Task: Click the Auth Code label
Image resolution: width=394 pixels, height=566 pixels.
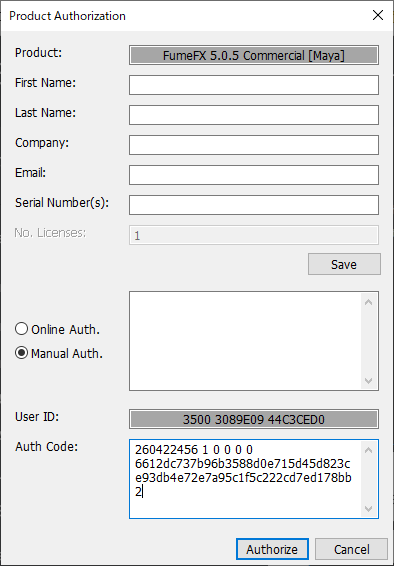Action: [46, 447]
